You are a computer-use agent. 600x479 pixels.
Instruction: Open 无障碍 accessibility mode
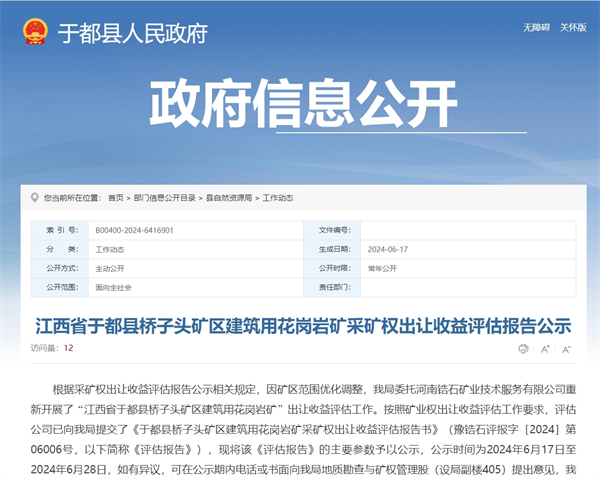(x=536, y=27)
